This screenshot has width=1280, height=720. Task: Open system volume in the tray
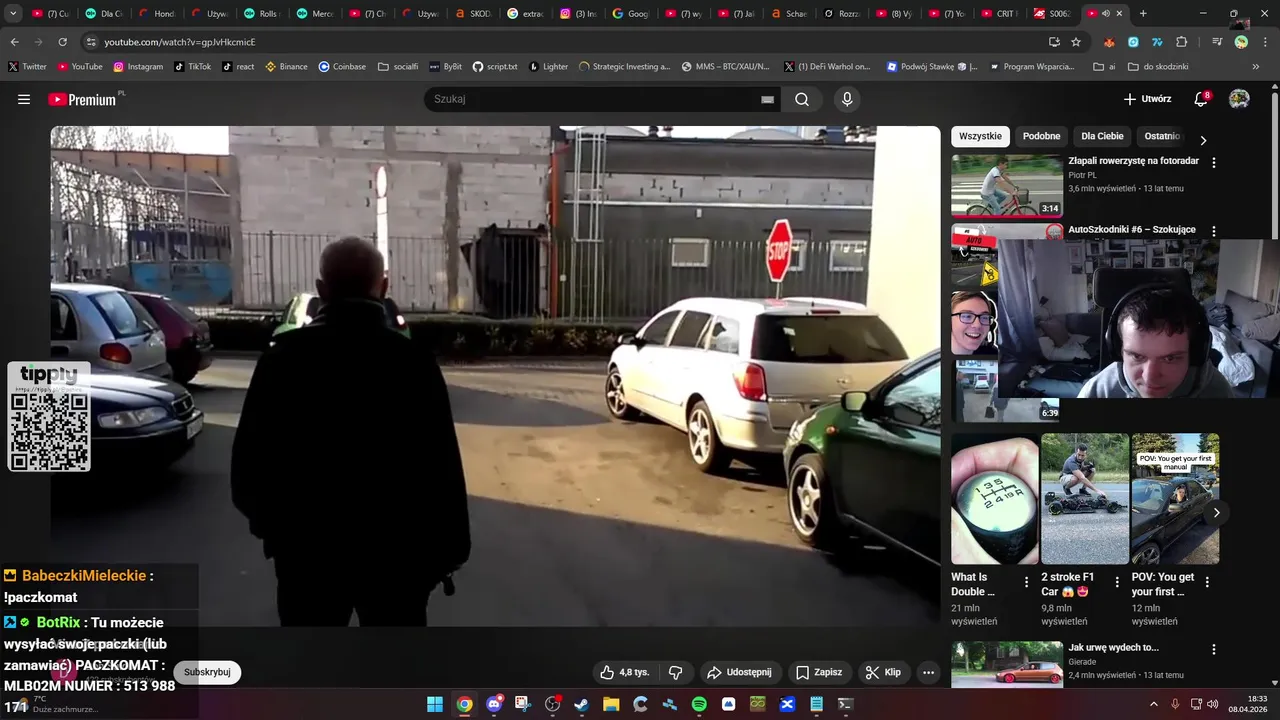1212,704
